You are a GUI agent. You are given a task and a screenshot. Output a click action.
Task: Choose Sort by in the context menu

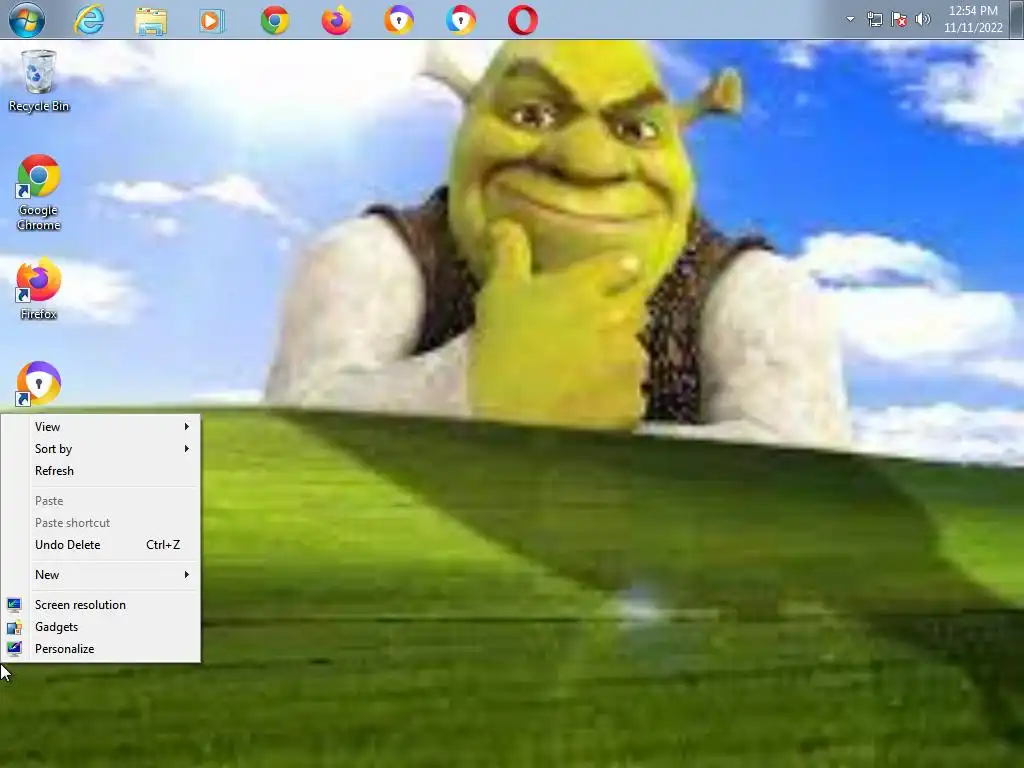(x=101, y=449)
